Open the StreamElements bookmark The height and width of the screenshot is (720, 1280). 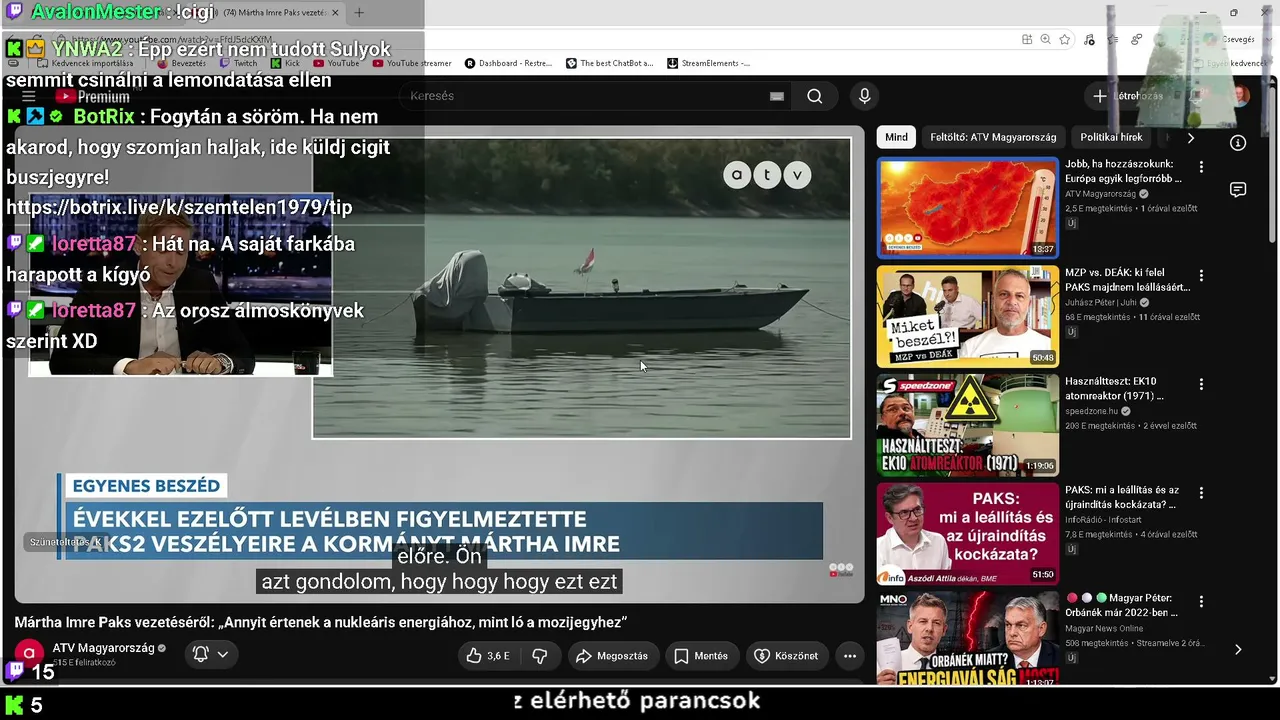709,63
